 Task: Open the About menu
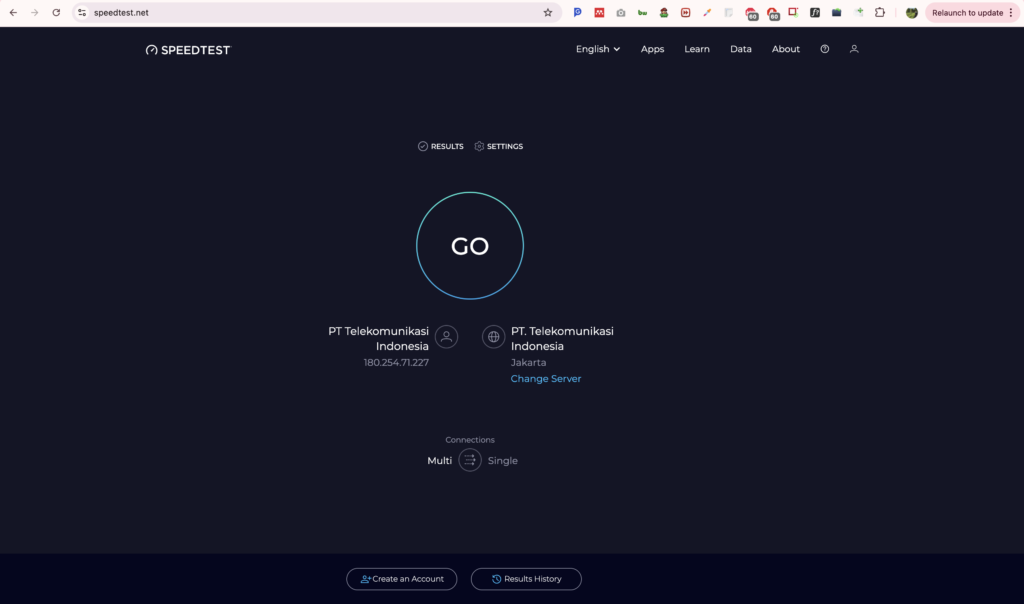[786, 49]
